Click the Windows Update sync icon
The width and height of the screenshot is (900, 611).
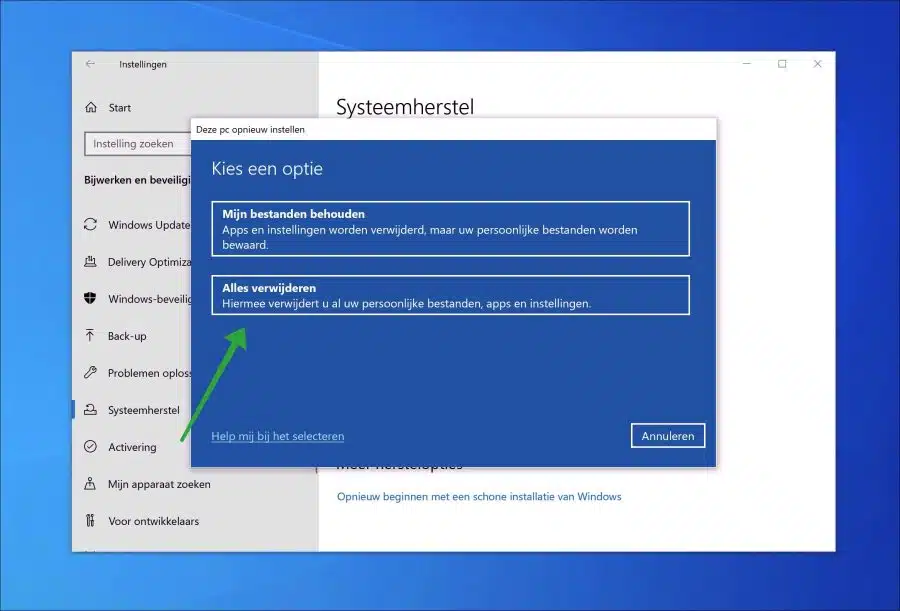tap(90, 225)
